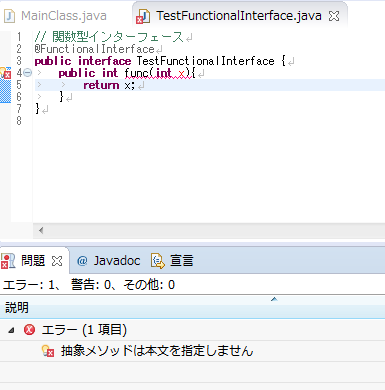Open the 宣言 declaration tab
The width and height of the screenshot is (385, 390).
[182, 260]
